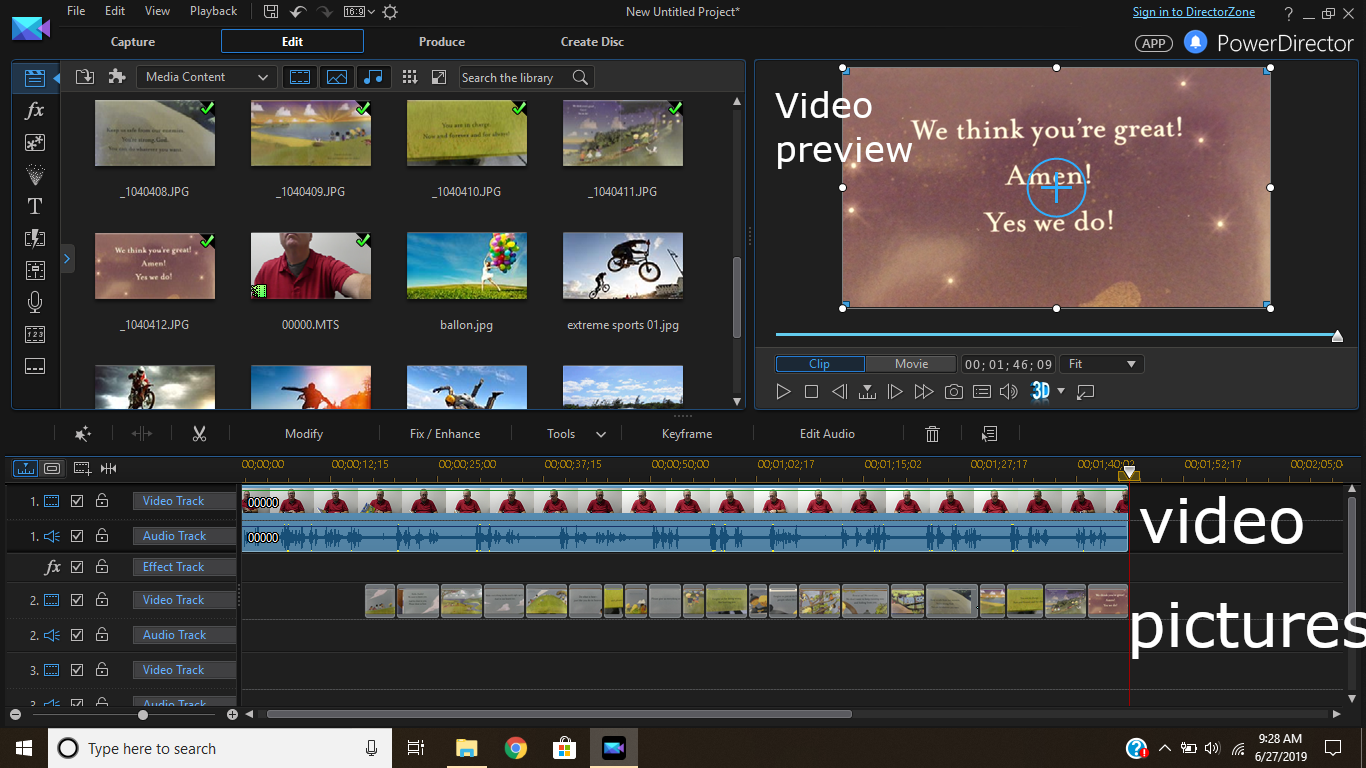Click the Fix / Enhance button
This screenshot has width=1366, height=768.
445,434
